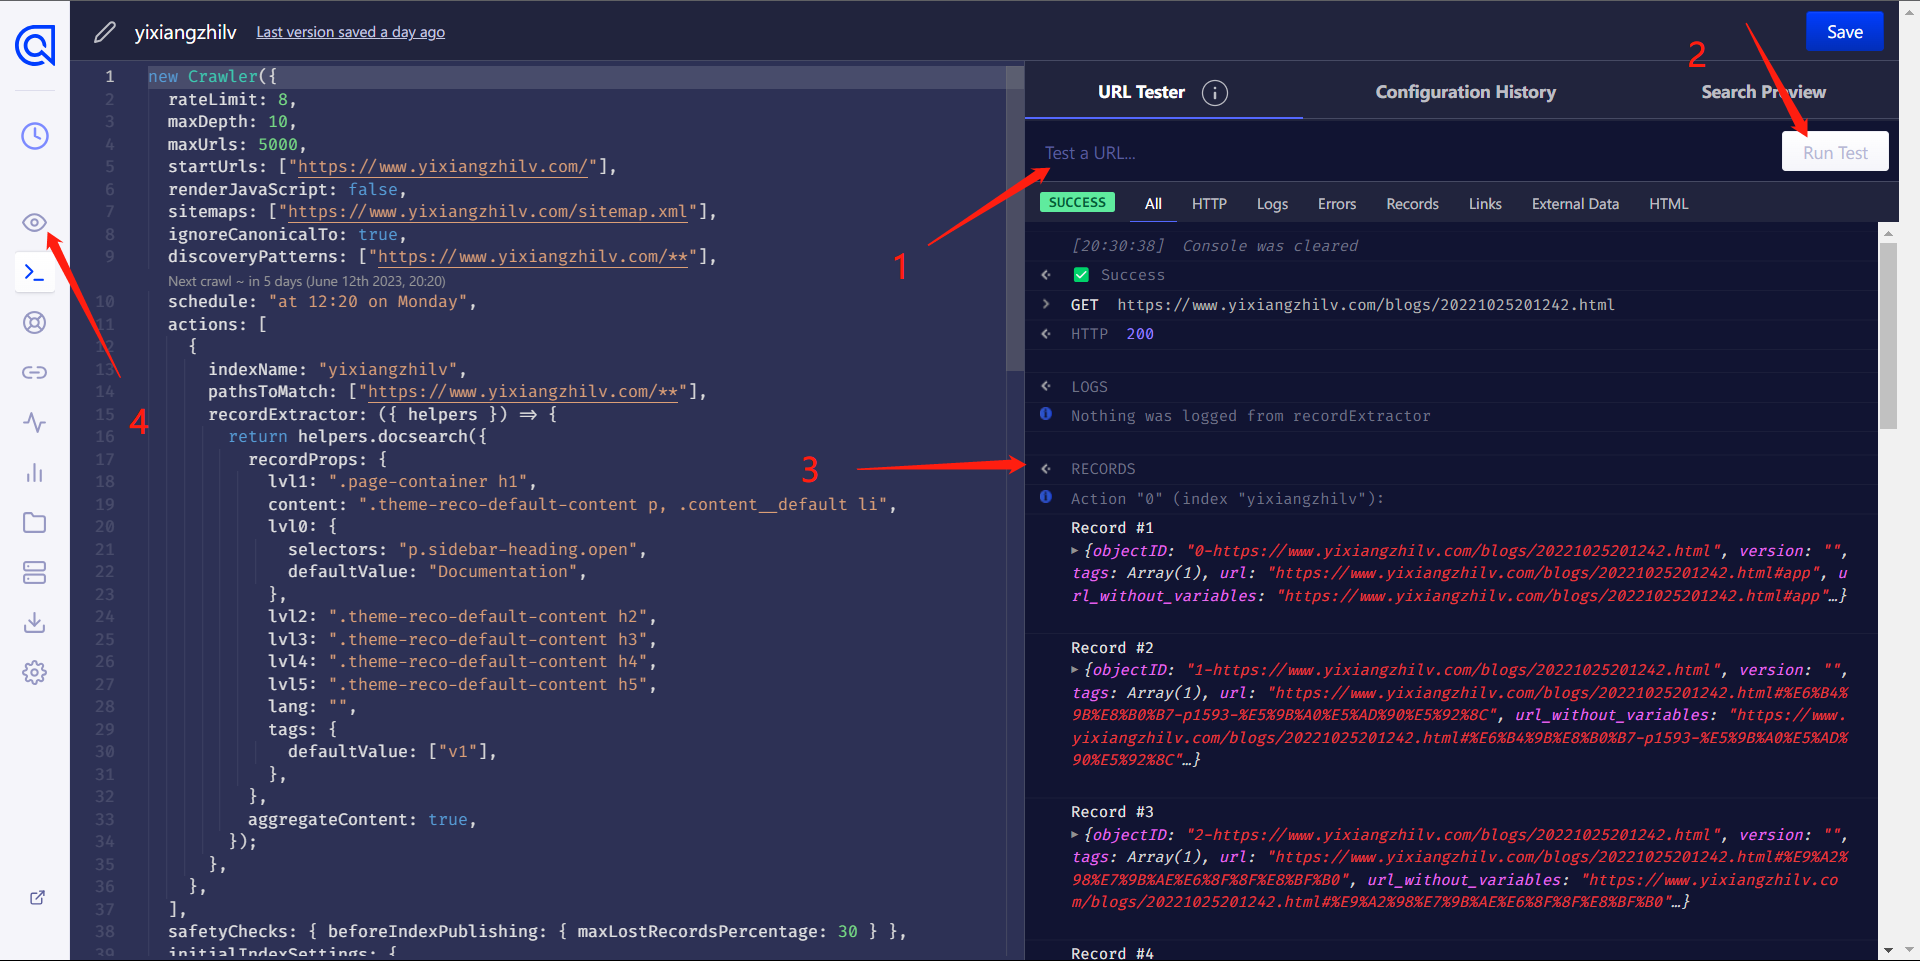Switch to Configuration History tab
This screenshot has height=961, width=1920.
(x=1465, y=92)
